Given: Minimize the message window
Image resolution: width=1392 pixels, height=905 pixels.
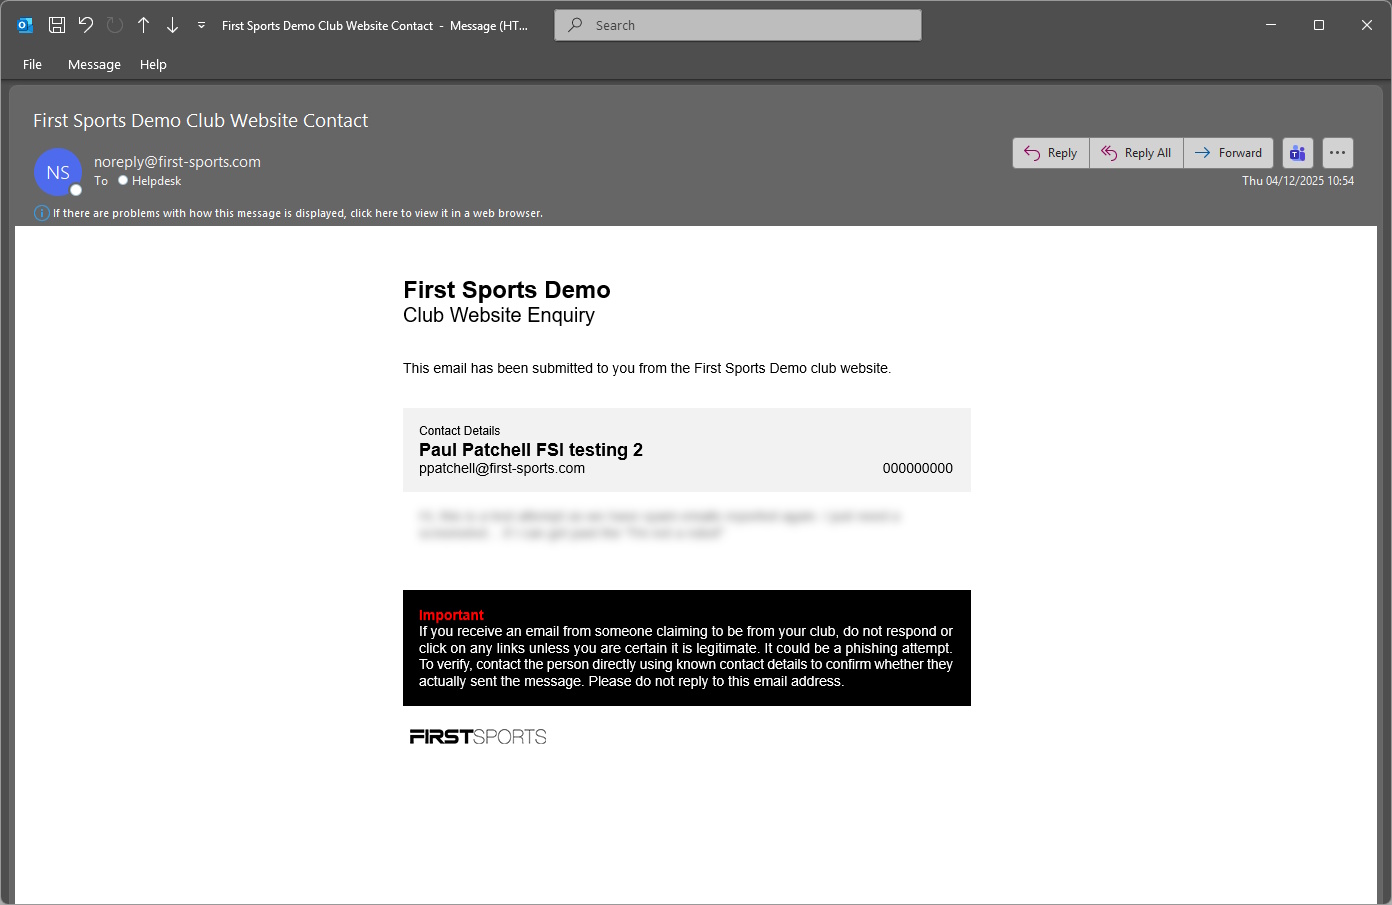Looking at the screenshot, I should click(1271, 25).
